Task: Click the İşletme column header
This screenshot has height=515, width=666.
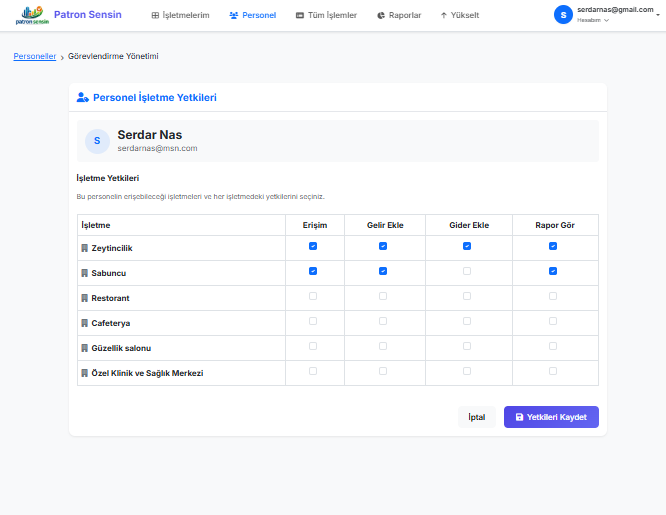Action: (x=96, y=225)
